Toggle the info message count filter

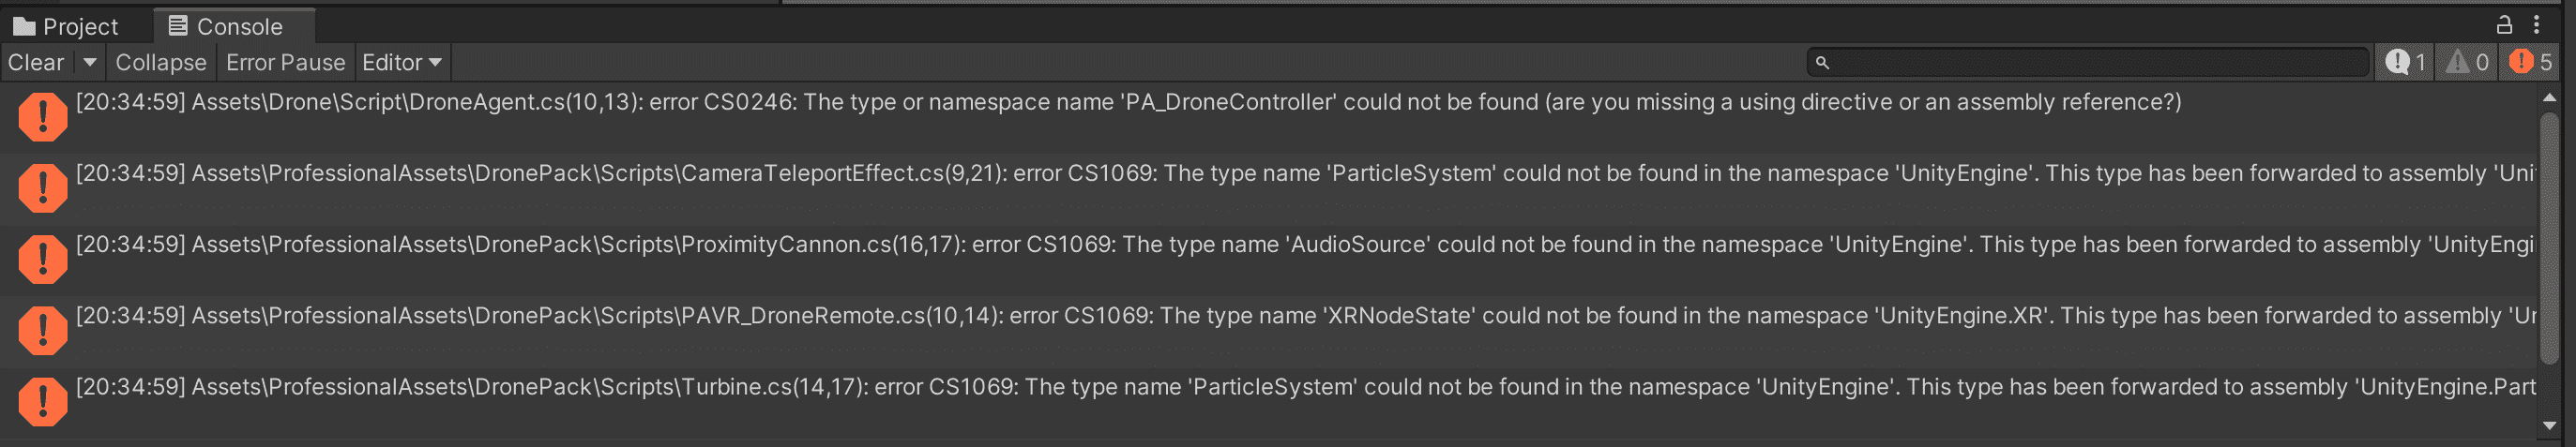[x=2404, y=62]
